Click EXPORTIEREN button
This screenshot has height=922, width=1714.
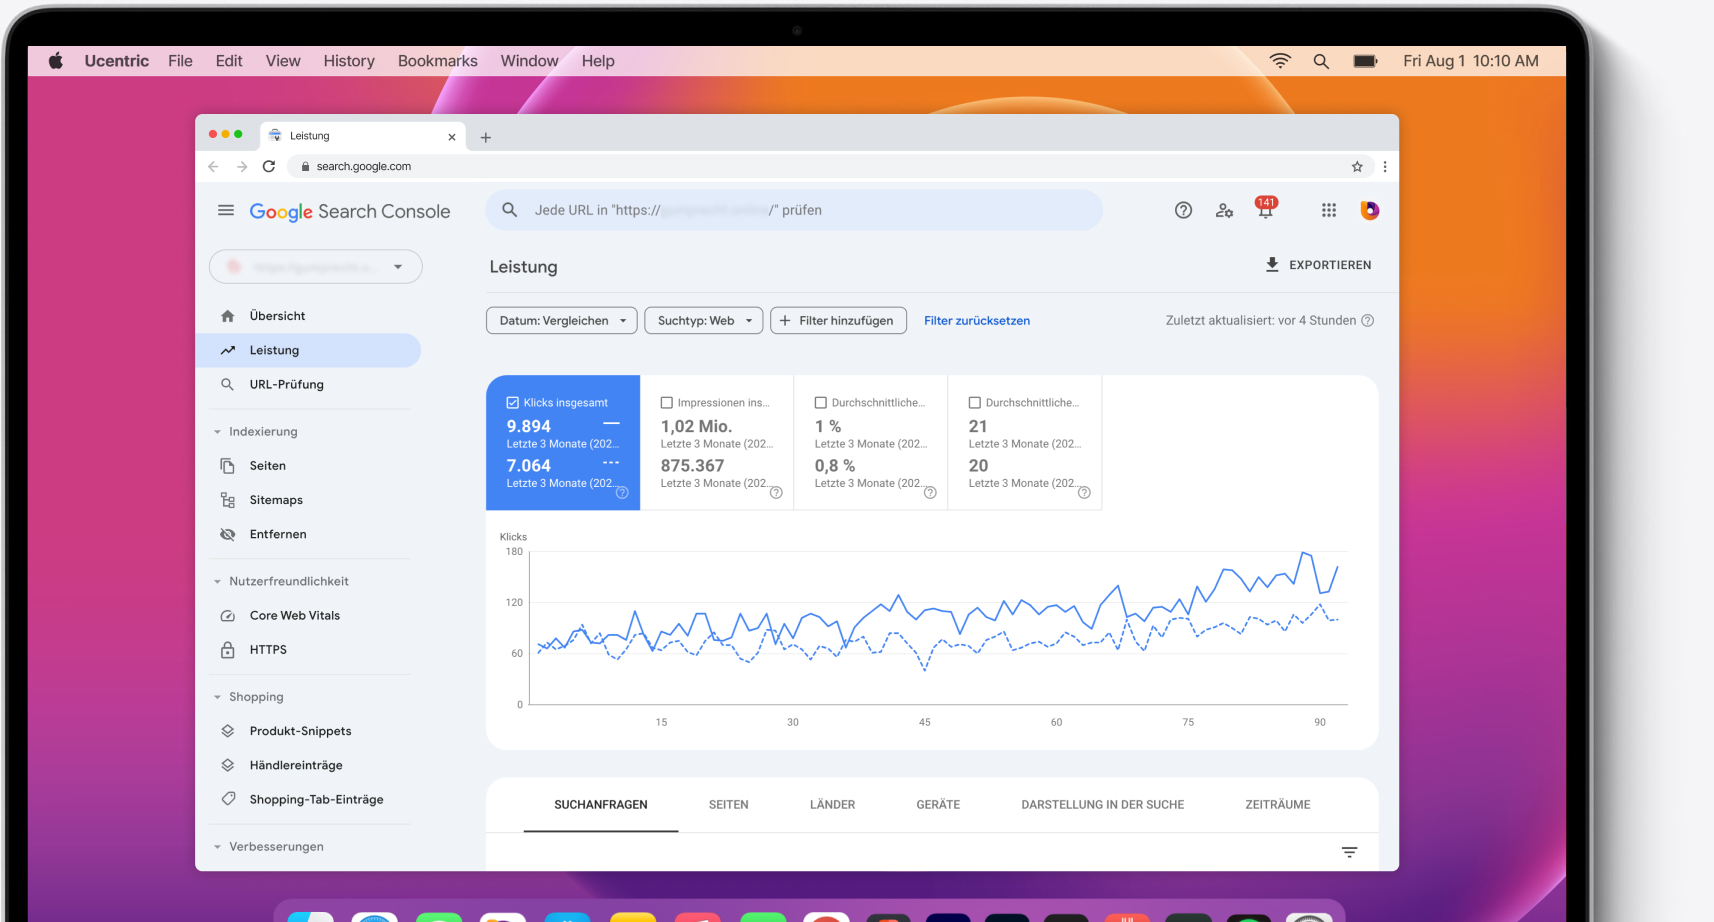pyautogui.click(x=1318, y=265)
